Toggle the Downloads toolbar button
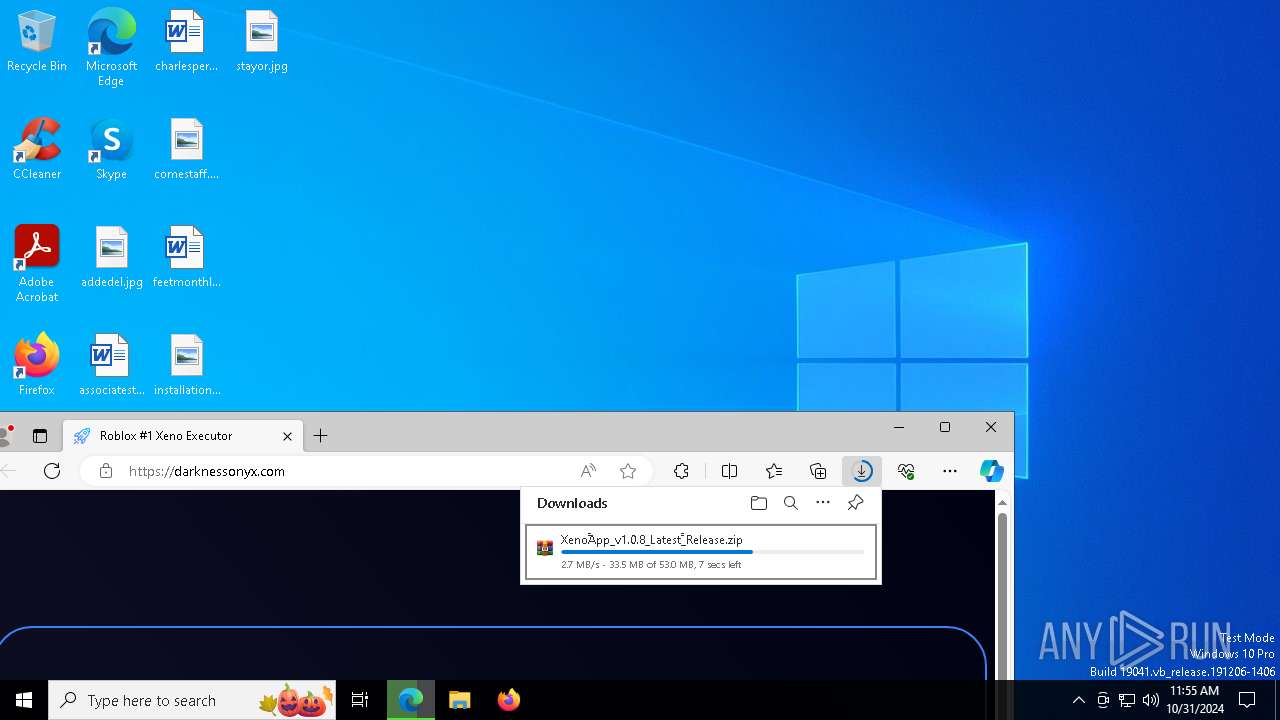The width and height of the screenshot is (1280, 720). 862,471
